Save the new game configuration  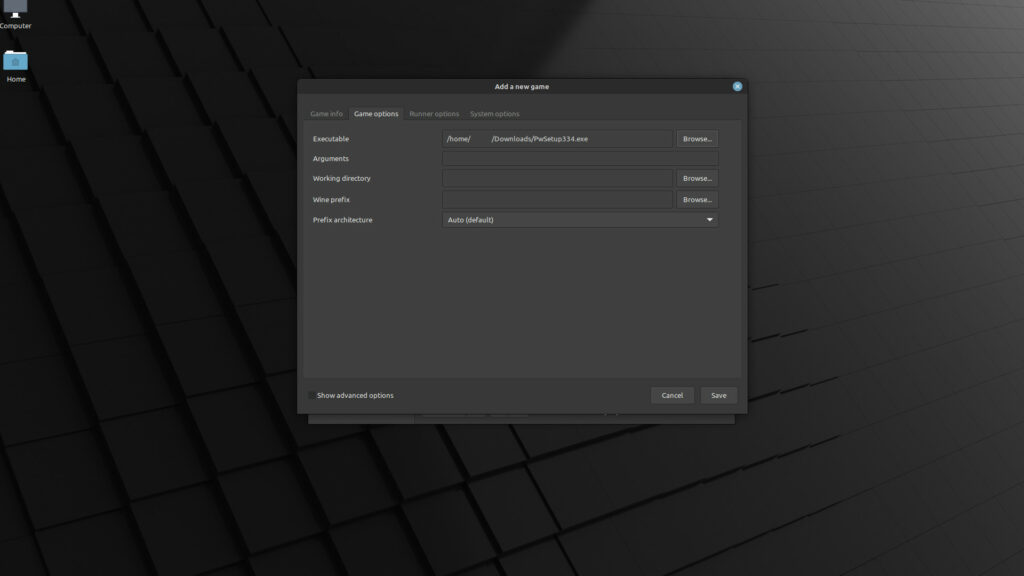tap(718, 395)
